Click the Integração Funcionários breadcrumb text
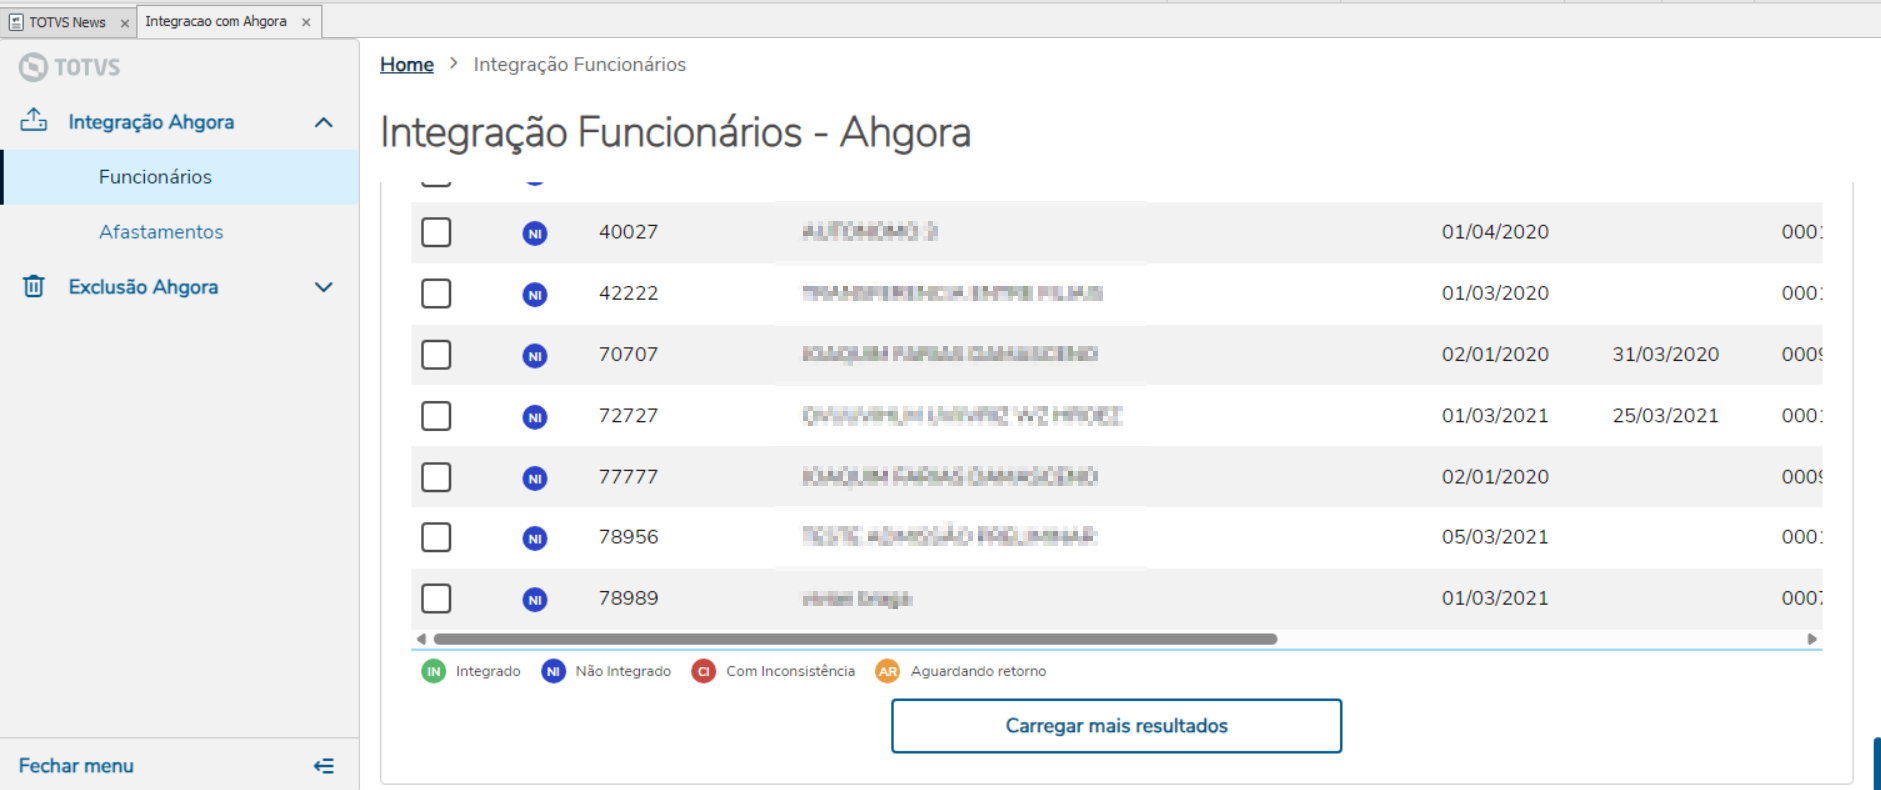 point(580,64)
